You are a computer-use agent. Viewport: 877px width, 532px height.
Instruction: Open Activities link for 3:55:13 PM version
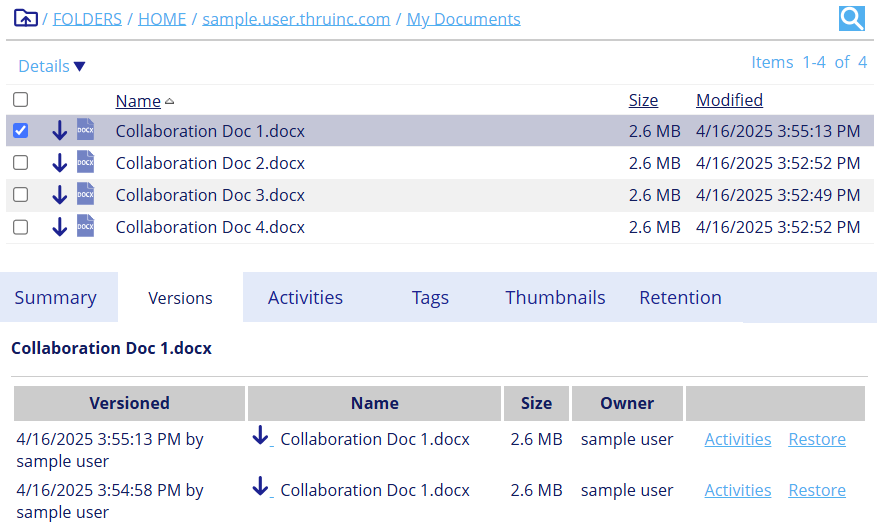point(737,439)
